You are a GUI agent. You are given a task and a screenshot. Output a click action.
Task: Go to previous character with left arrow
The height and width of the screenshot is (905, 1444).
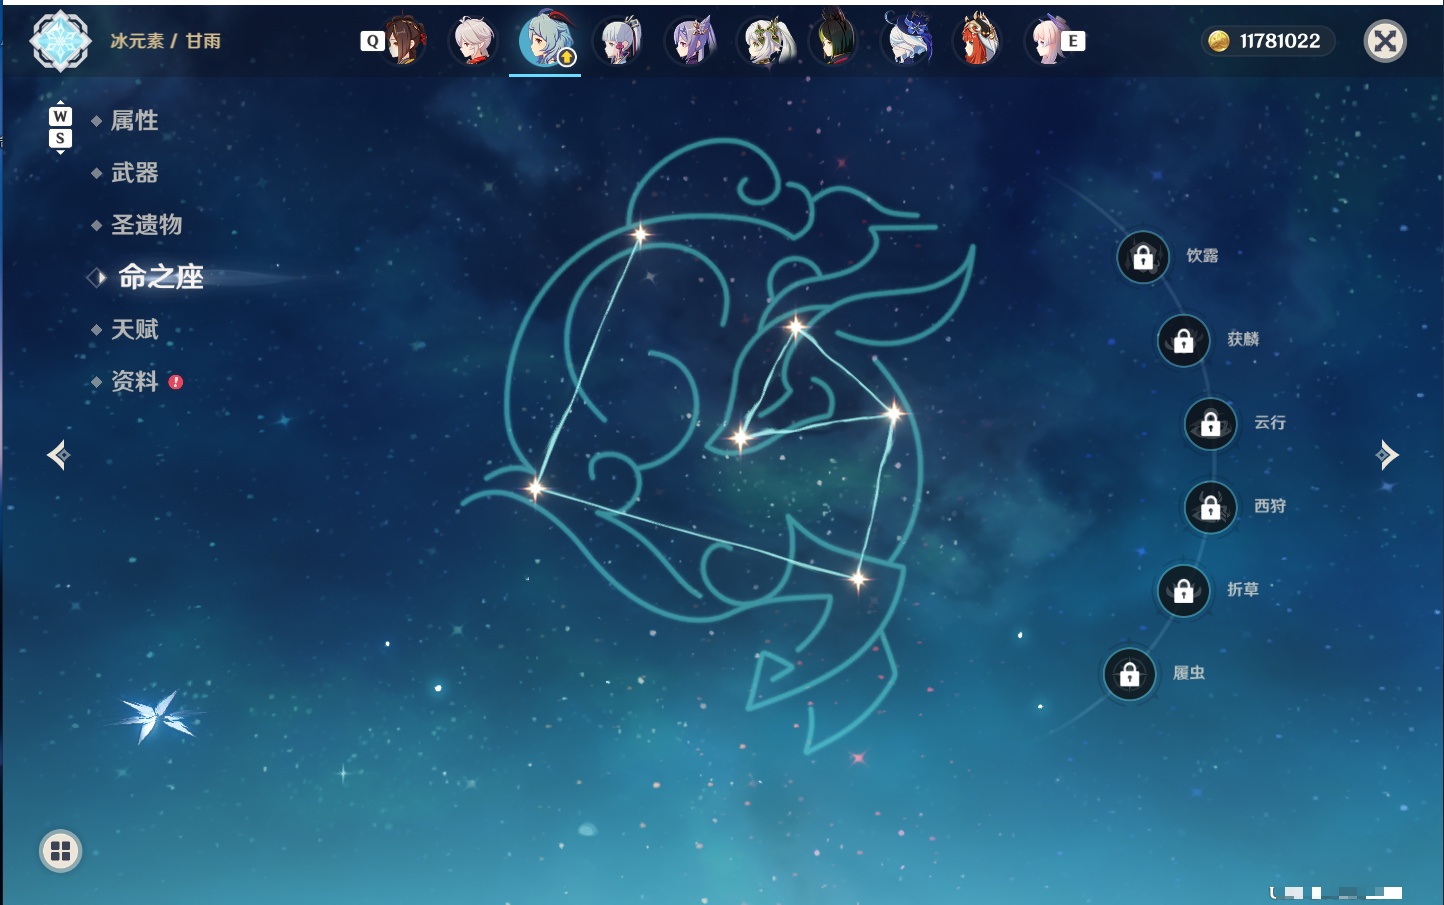pos(58,456)
